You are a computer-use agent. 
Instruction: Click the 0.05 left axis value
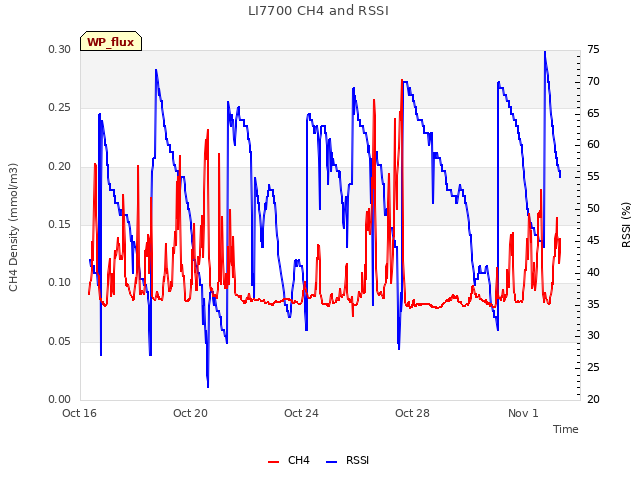(x=60, y=341)
